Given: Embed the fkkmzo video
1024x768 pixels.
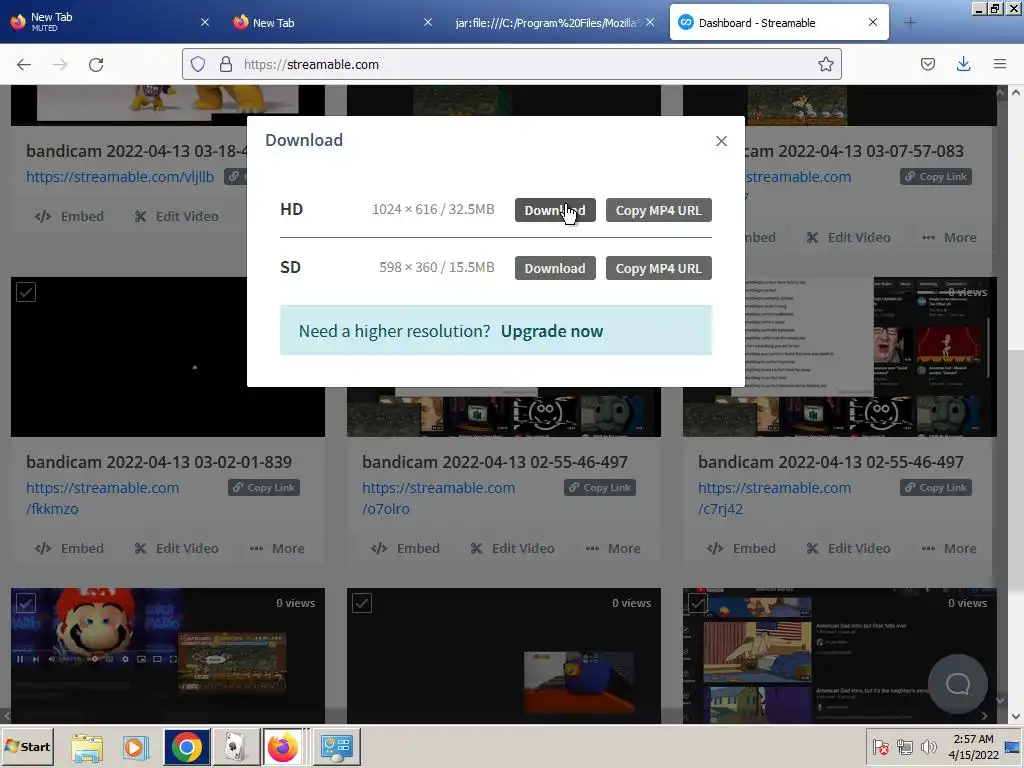Looking at the screenshot, I should [x=69, y=549].
